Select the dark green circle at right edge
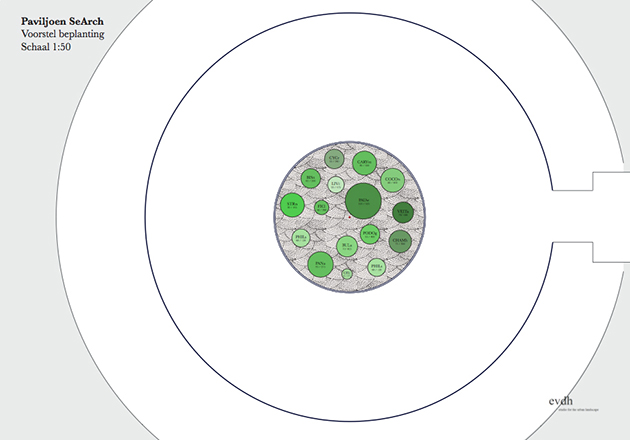 click(x=403, y=212)
